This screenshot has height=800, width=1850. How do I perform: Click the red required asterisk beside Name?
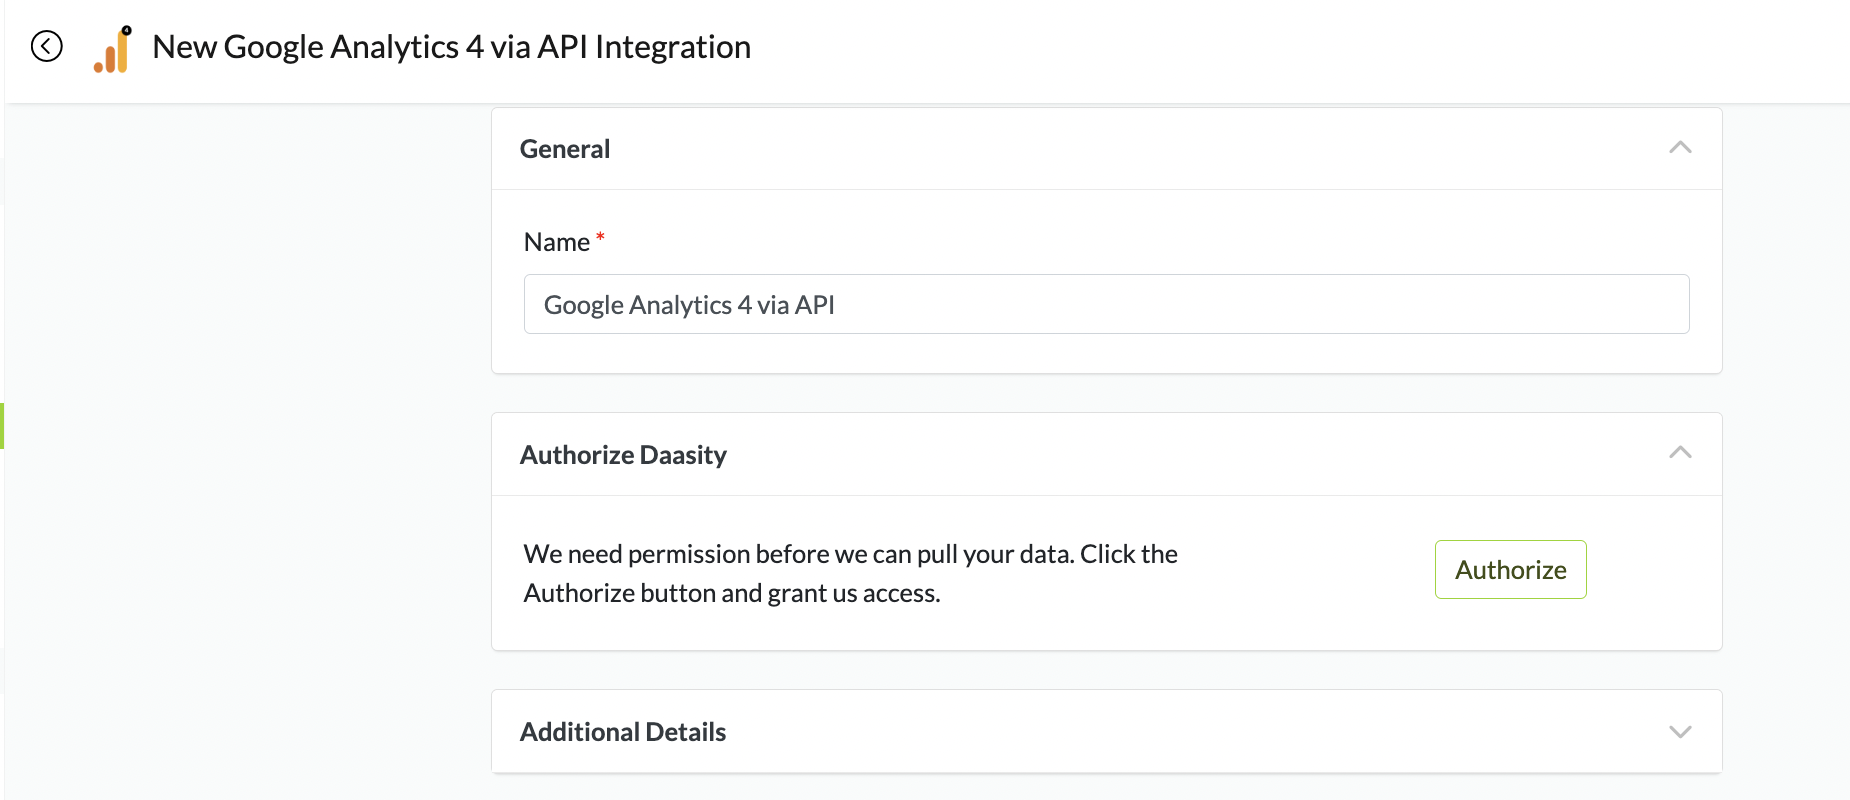(x=600, y=237)
